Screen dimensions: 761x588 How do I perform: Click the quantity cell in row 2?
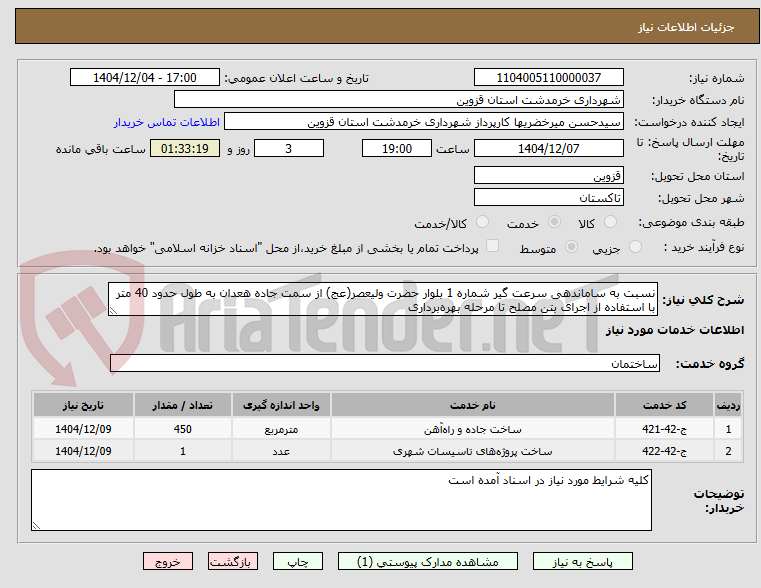[182, 451]
